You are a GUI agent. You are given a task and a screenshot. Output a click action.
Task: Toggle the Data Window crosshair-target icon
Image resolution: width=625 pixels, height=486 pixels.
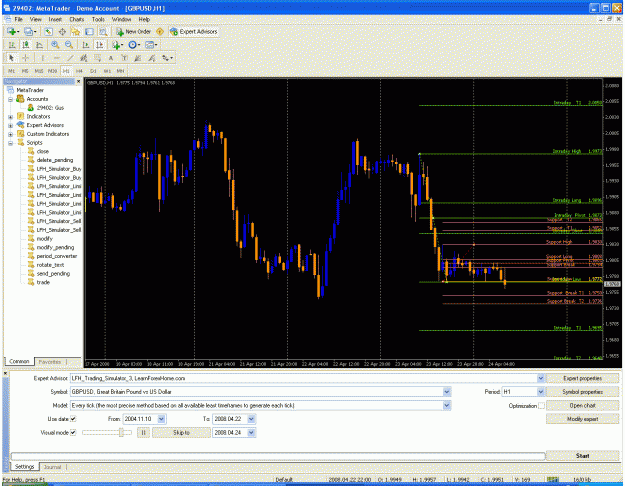pyautogui.click(x=62, y=31)
